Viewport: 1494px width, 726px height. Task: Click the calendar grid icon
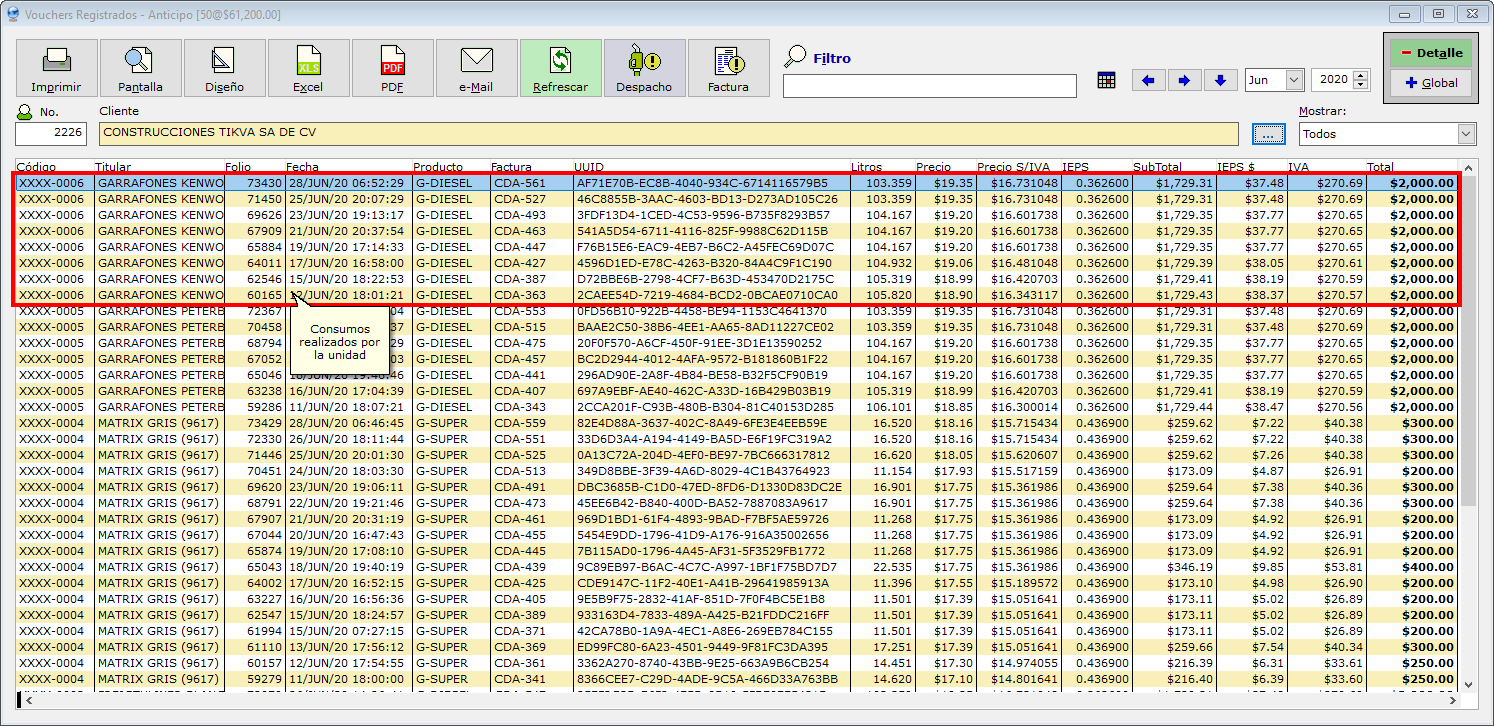(1106, 80)
